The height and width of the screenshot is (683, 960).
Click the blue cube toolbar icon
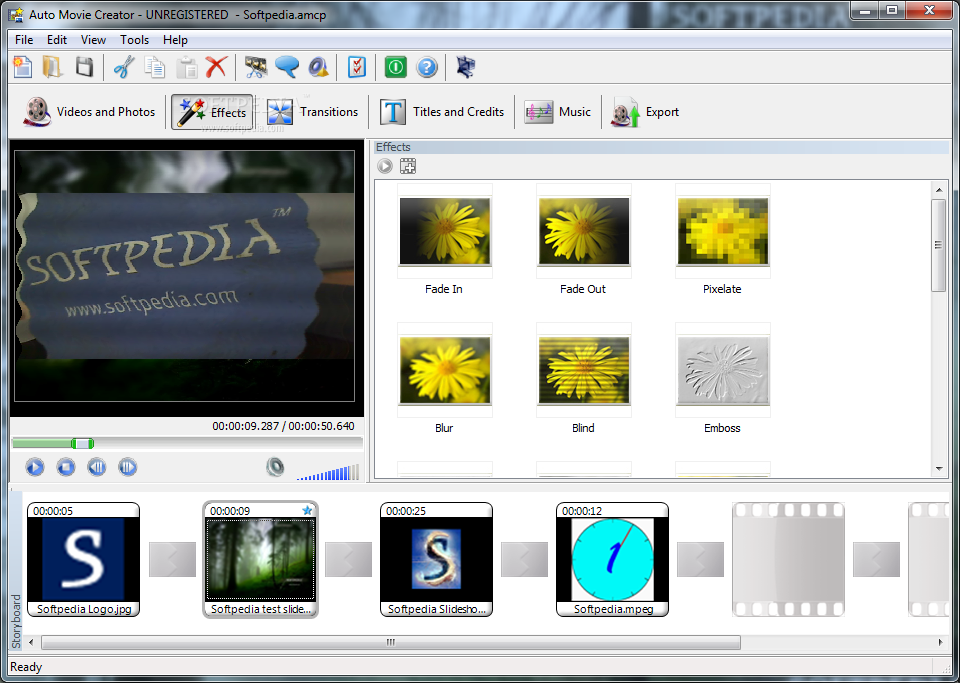coord(466,67)
